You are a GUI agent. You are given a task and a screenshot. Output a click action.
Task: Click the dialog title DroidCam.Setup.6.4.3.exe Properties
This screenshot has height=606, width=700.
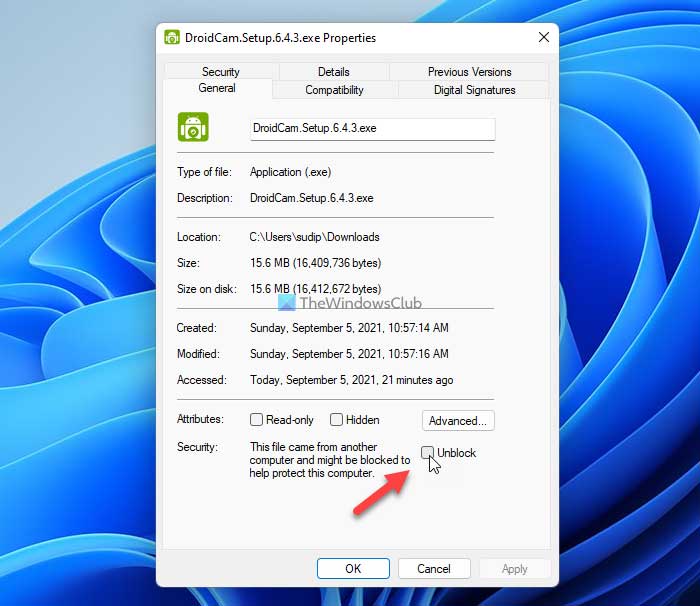(x=280, y=38)
